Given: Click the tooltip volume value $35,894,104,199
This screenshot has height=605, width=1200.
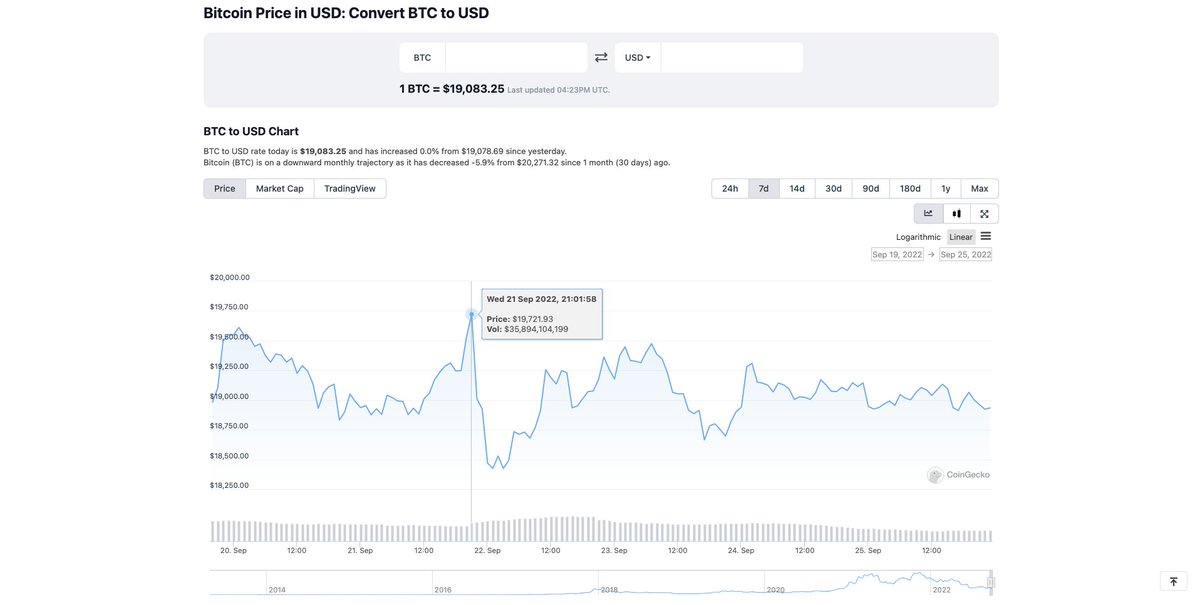Looking at the screenshot, I should [536, 329].
